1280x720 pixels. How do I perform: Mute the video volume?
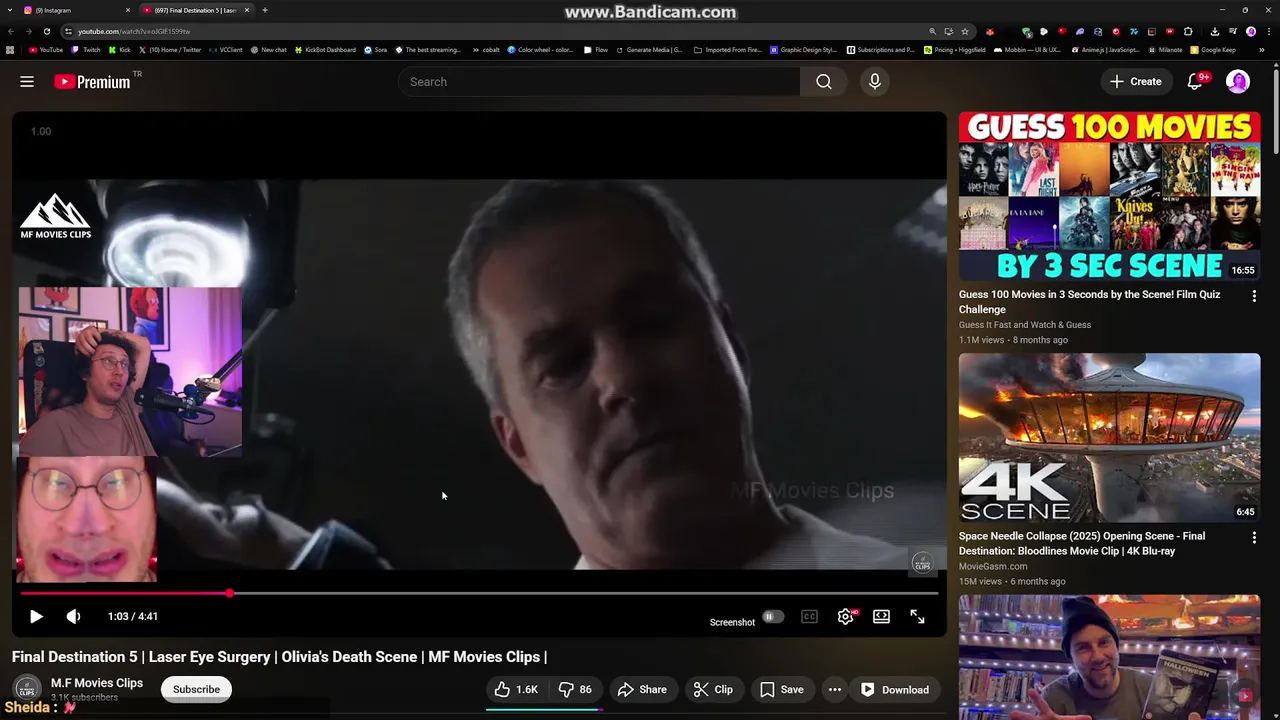[73, 617]
